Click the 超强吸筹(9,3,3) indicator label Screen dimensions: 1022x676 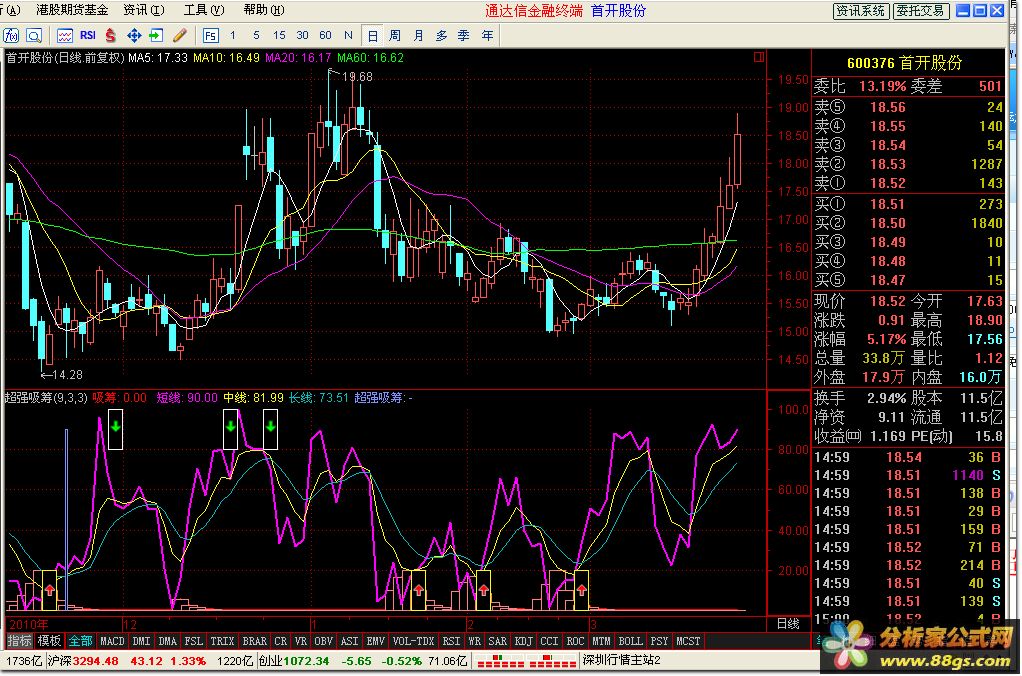(46, 398)
